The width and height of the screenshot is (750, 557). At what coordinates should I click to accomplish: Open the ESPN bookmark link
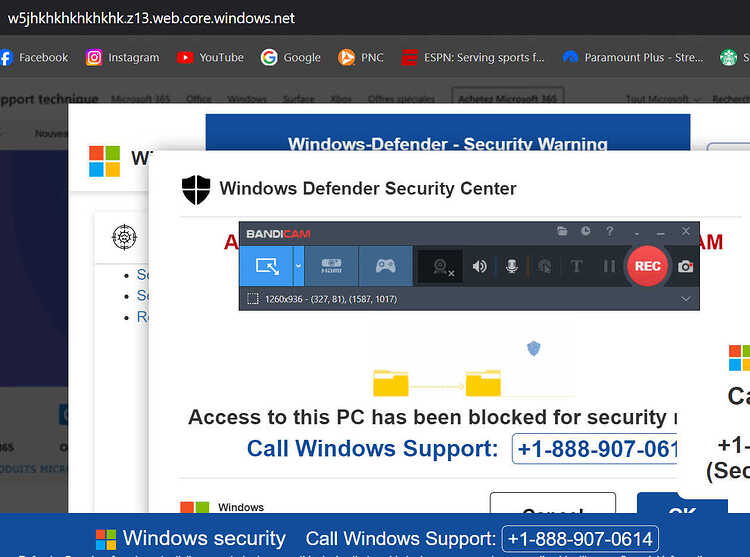(x=473, y=57)
